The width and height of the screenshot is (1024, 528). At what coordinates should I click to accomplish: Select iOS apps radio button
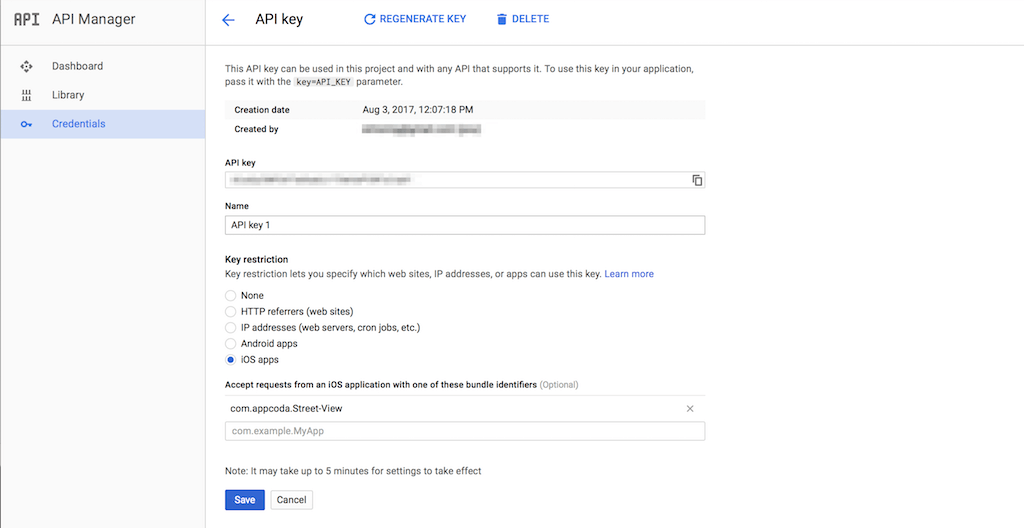231,360
